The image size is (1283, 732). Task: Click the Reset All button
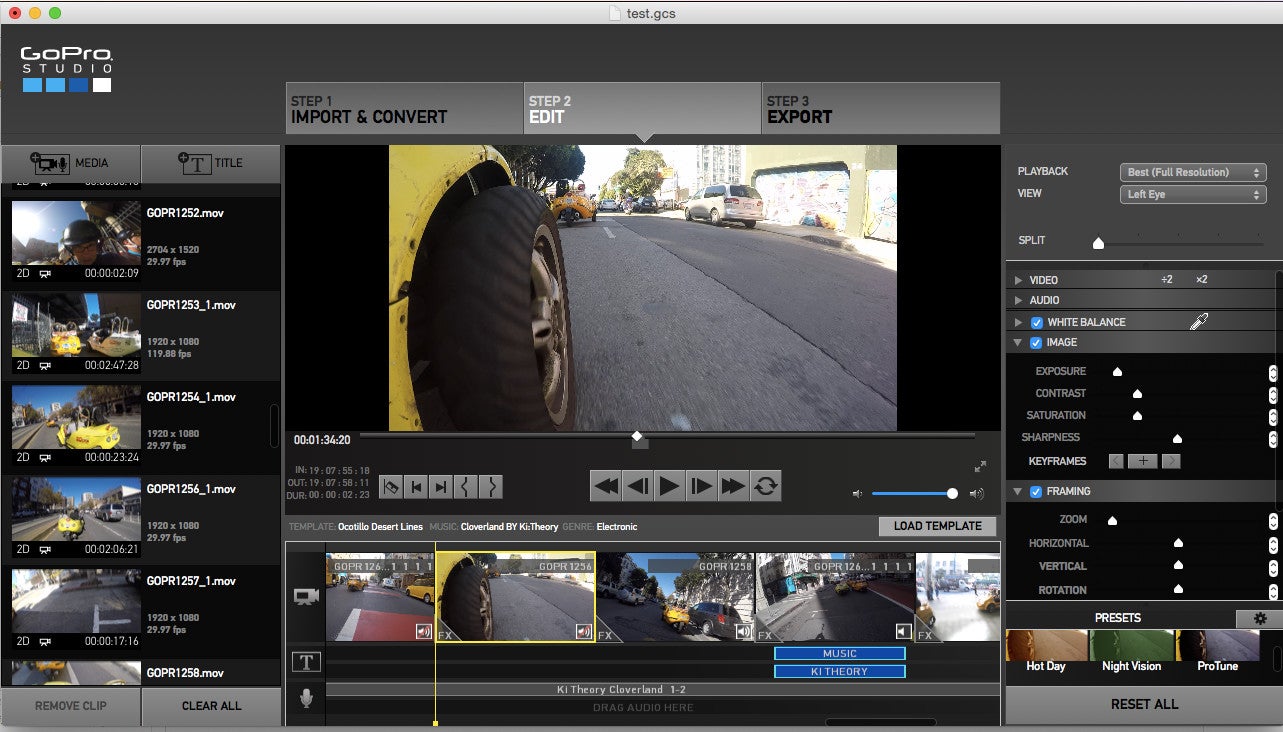pos(1144,704)
